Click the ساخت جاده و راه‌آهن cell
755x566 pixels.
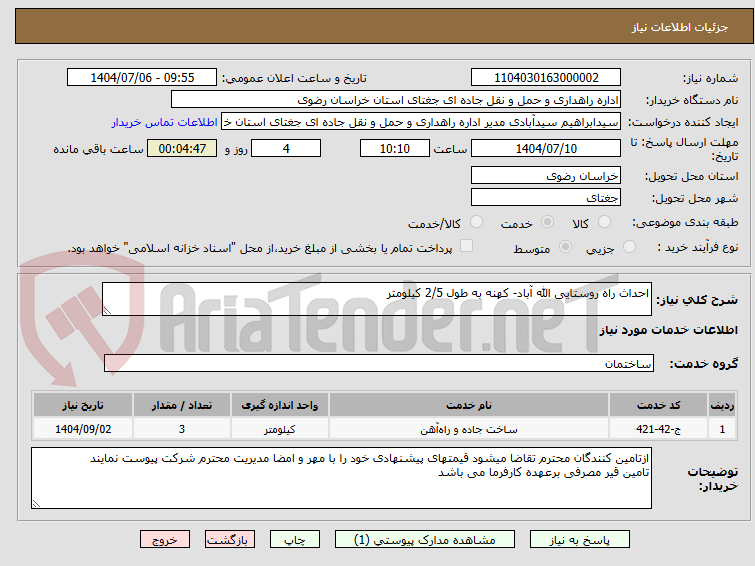[x=469, y=429]
